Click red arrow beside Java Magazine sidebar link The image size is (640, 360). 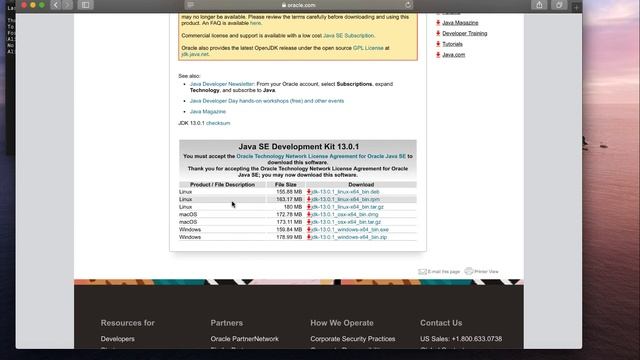coord(438,23)
